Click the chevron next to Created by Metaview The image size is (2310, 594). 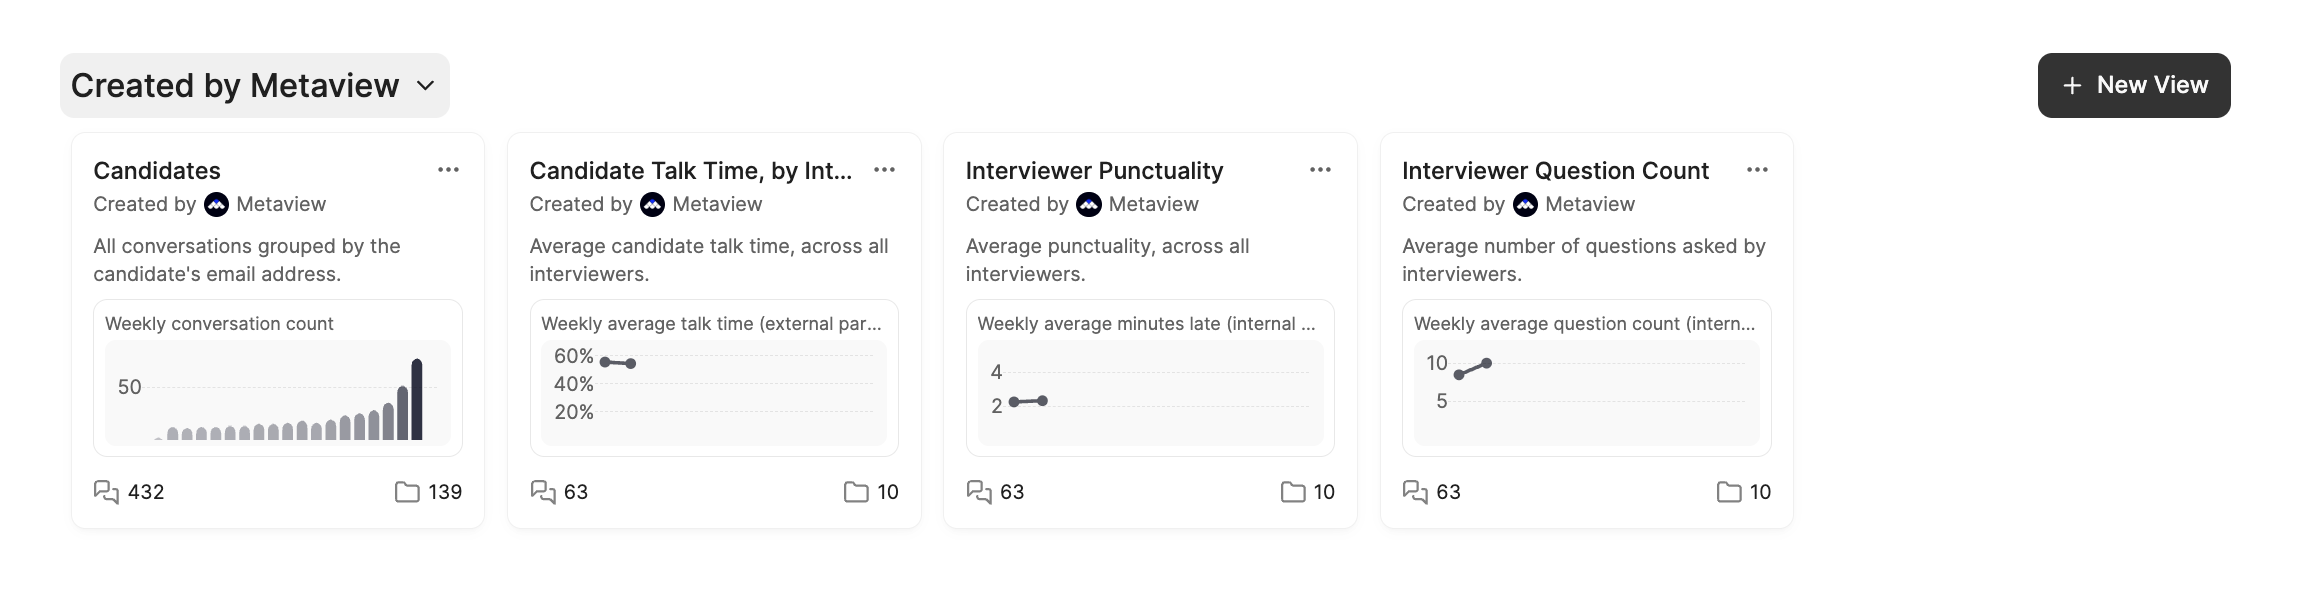426,86
